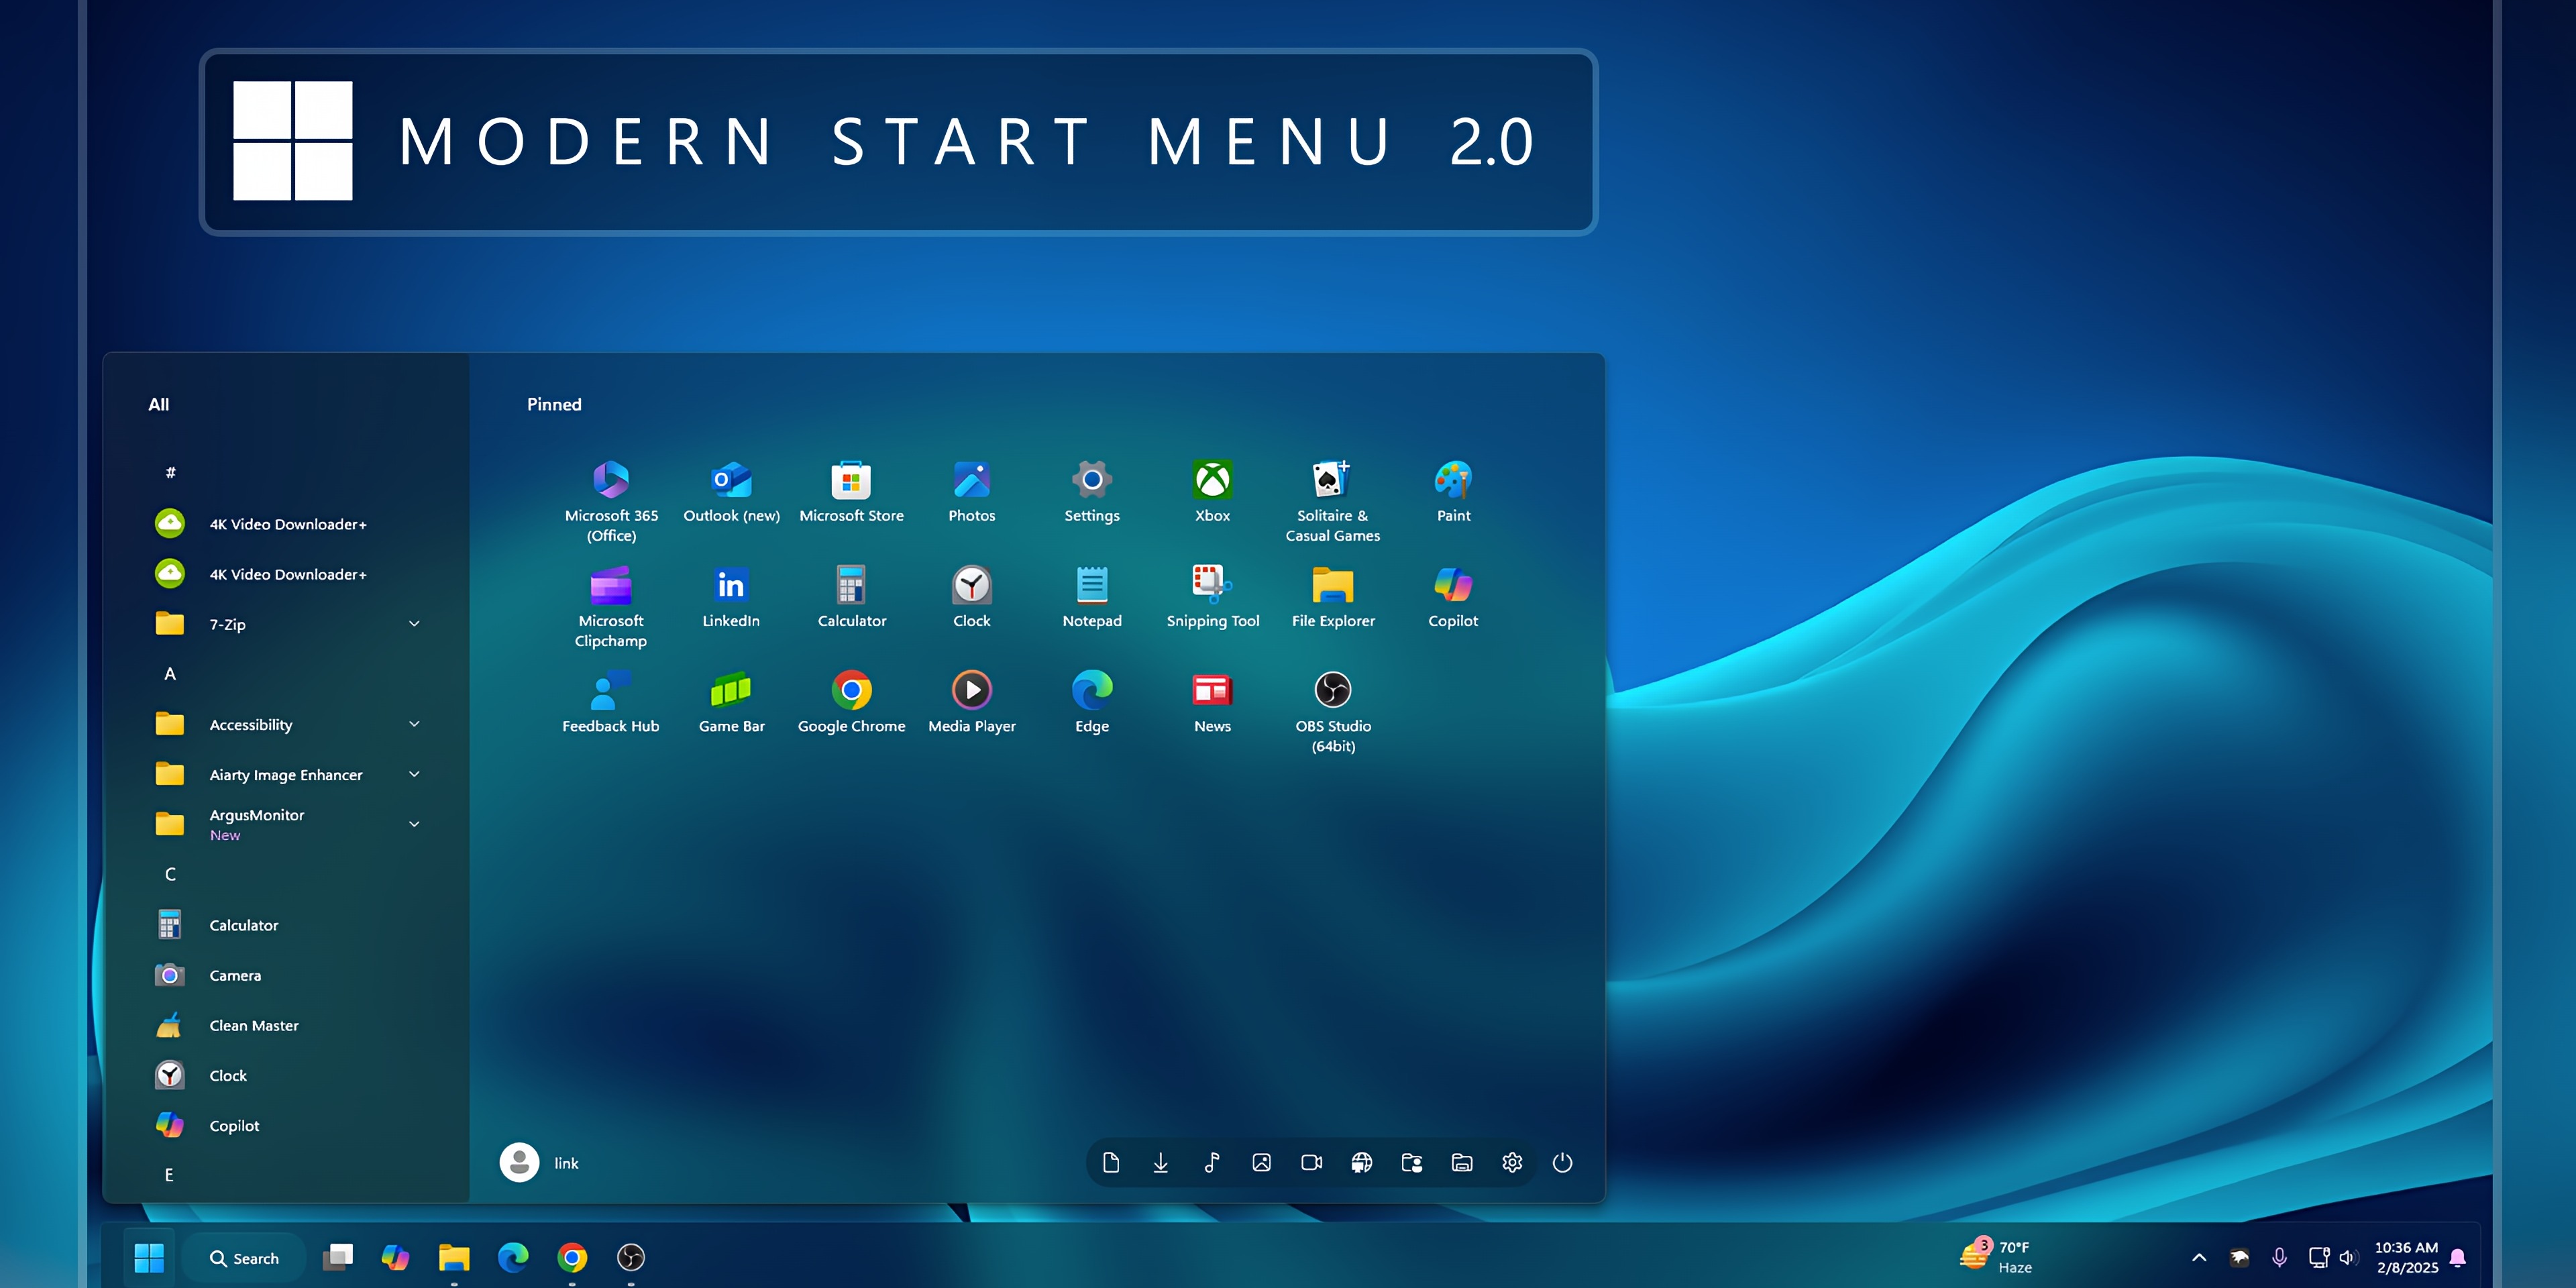
Task: Open pinned File Explorer icon
Action: coord(1332,597)
